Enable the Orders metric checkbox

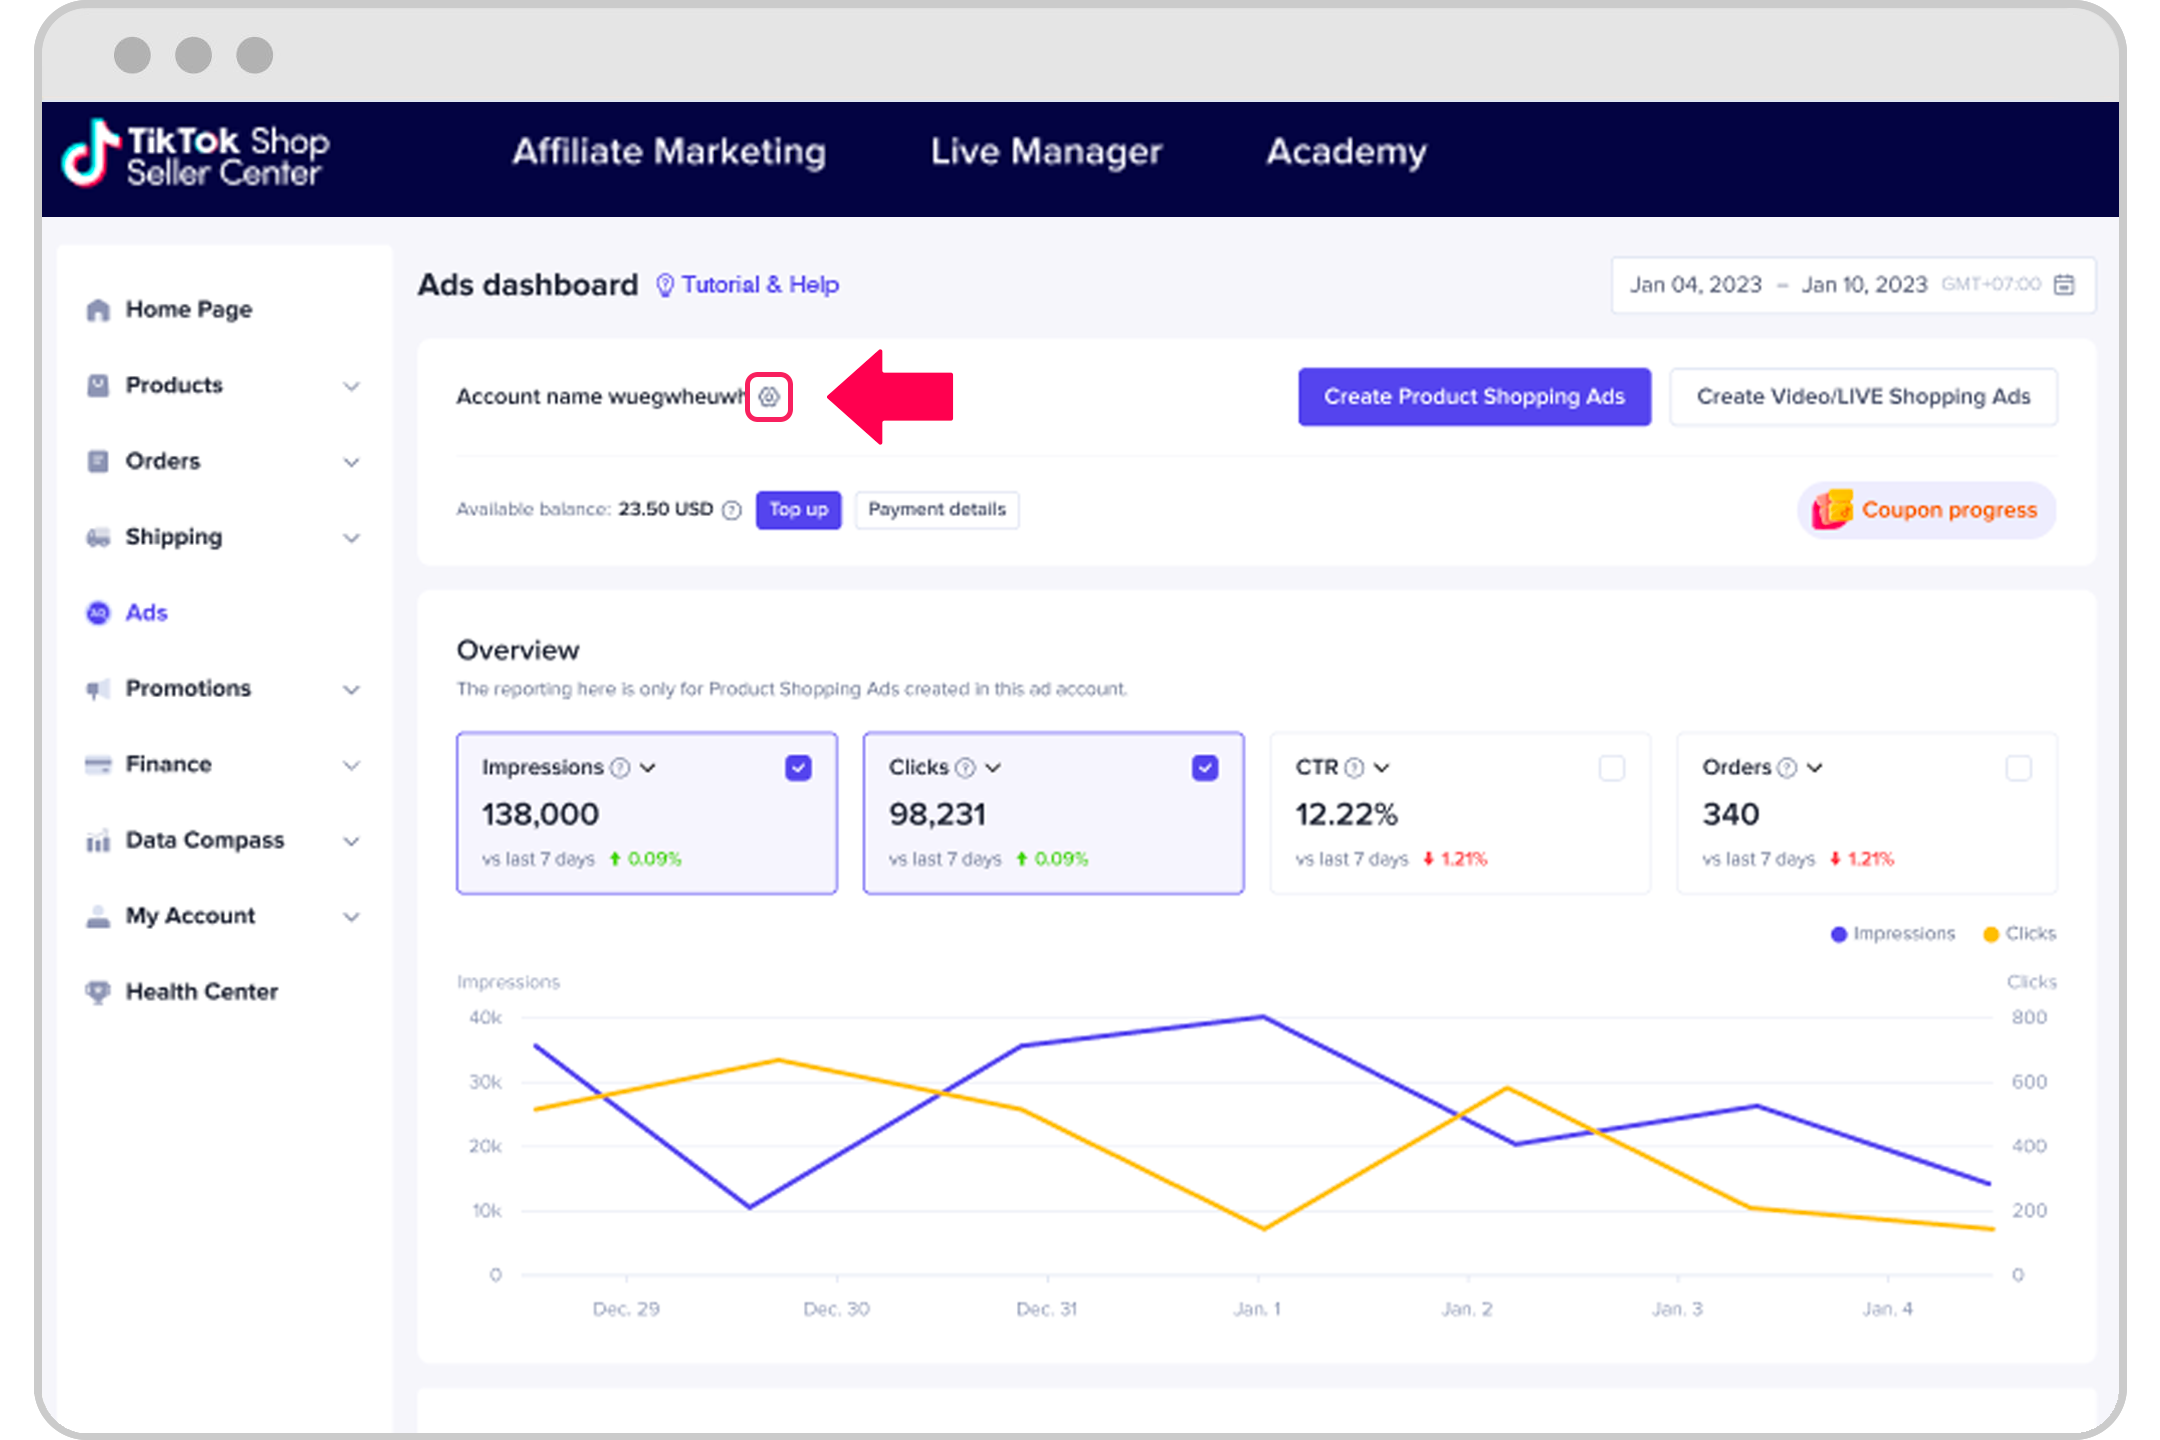pyautogui.click(x=2018, y=768)
